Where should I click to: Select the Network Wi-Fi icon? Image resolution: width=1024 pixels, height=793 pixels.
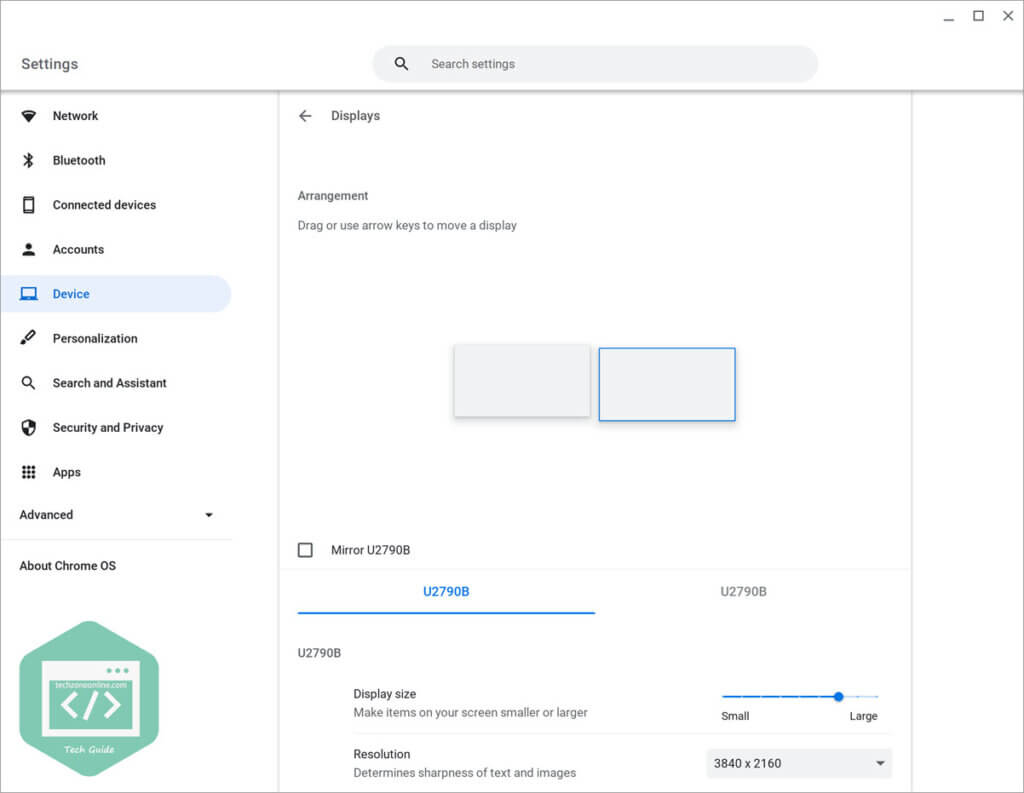tap(29, 115)
